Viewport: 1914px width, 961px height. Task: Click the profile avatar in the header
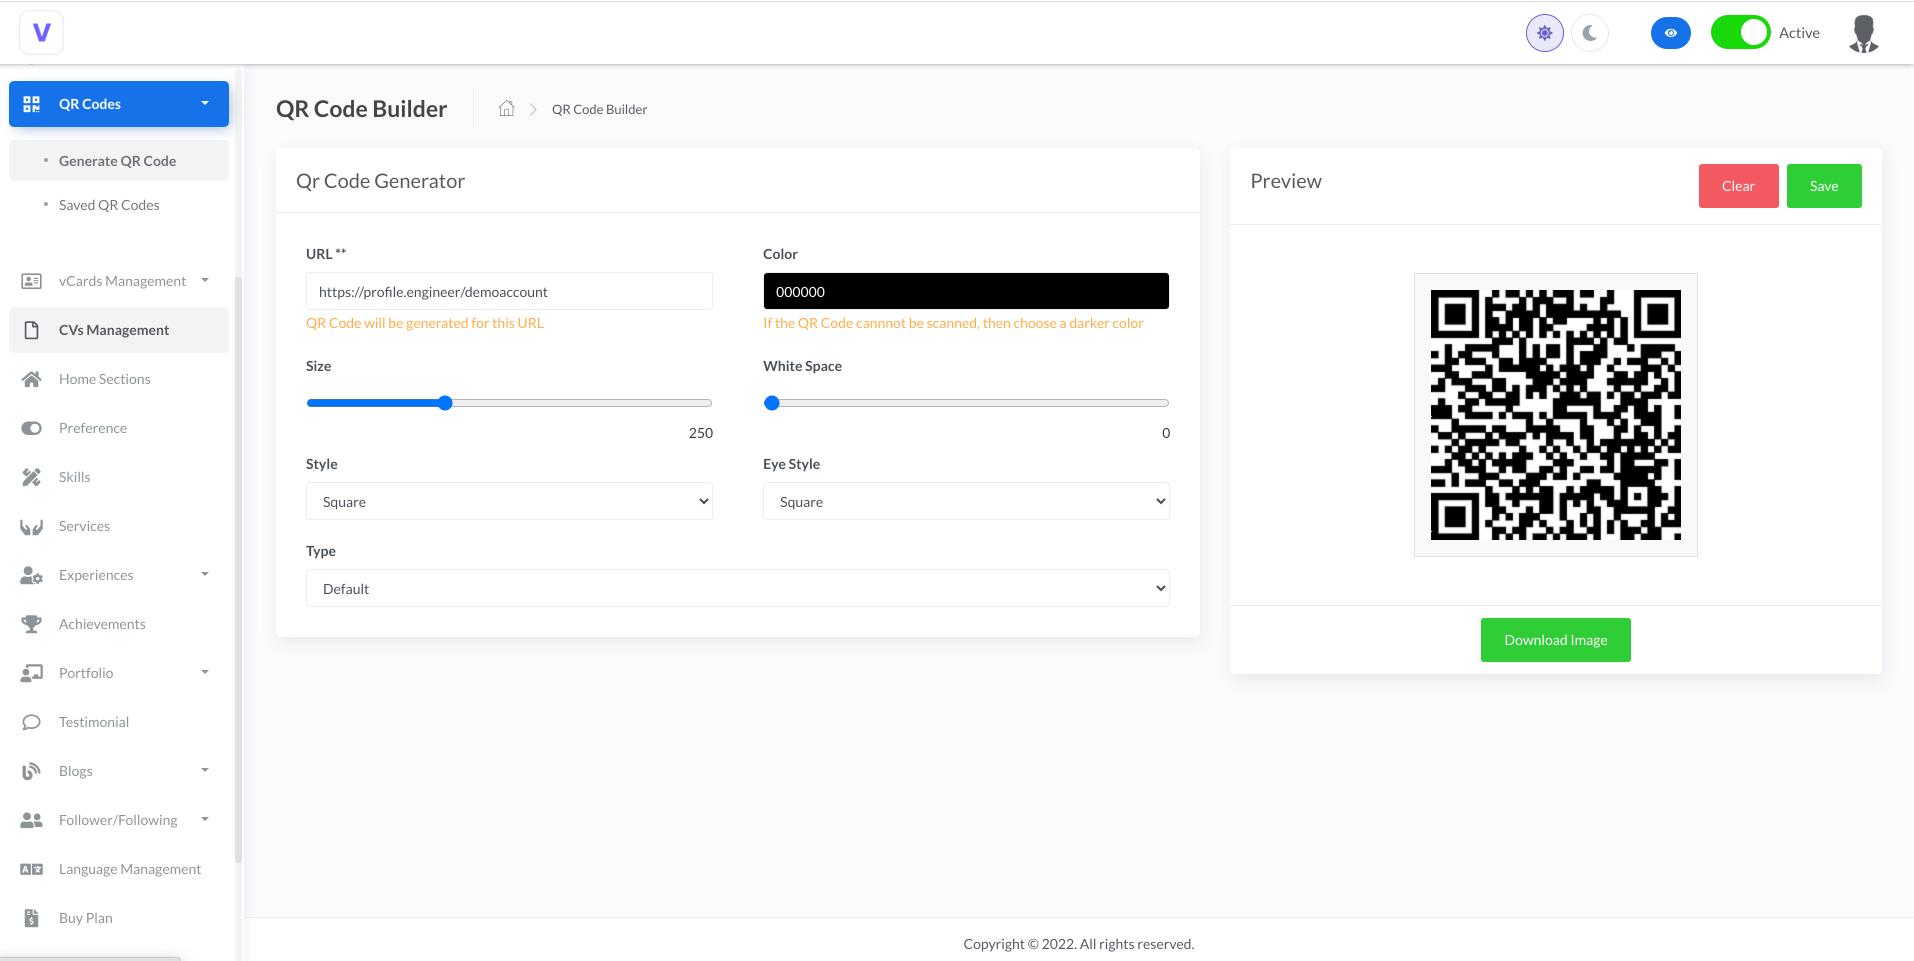point(1861,32)
